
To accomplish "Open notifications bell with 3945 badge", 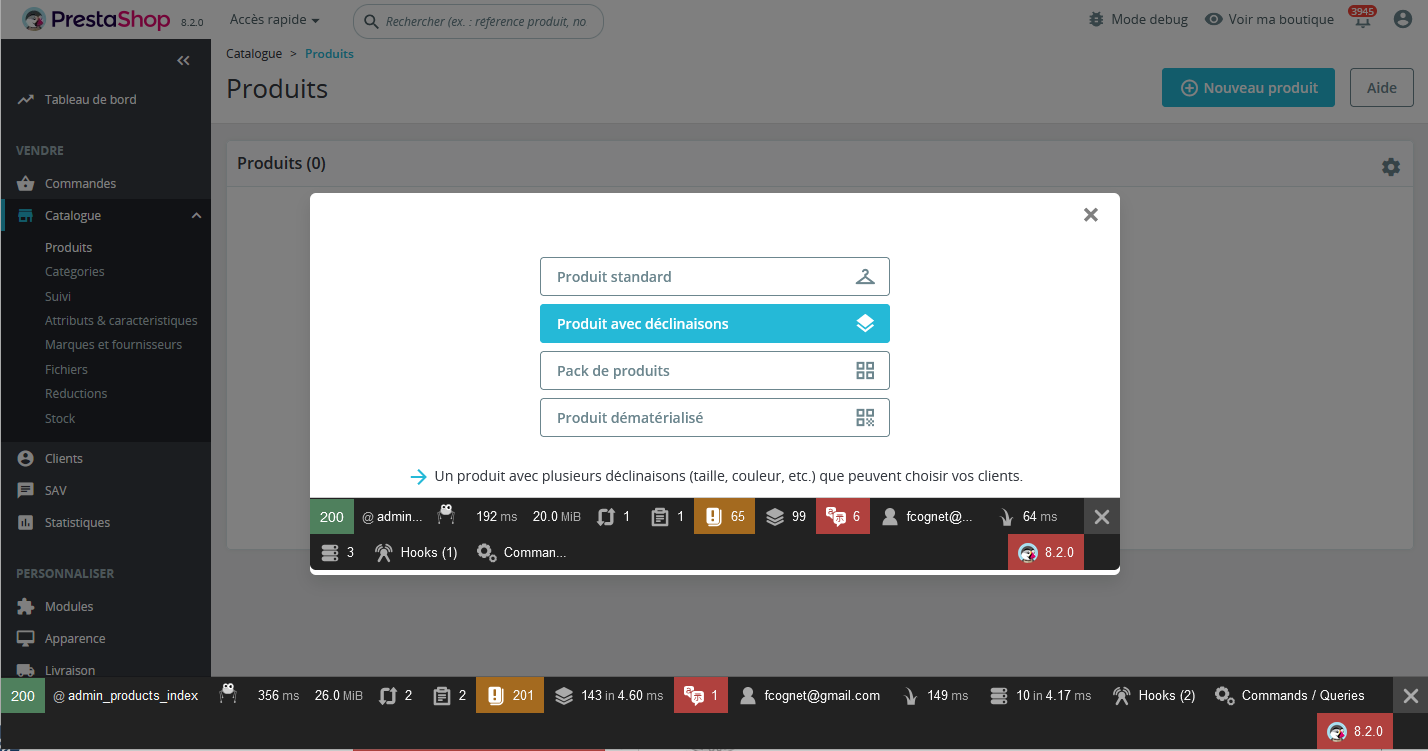I will pos(1361,19).
